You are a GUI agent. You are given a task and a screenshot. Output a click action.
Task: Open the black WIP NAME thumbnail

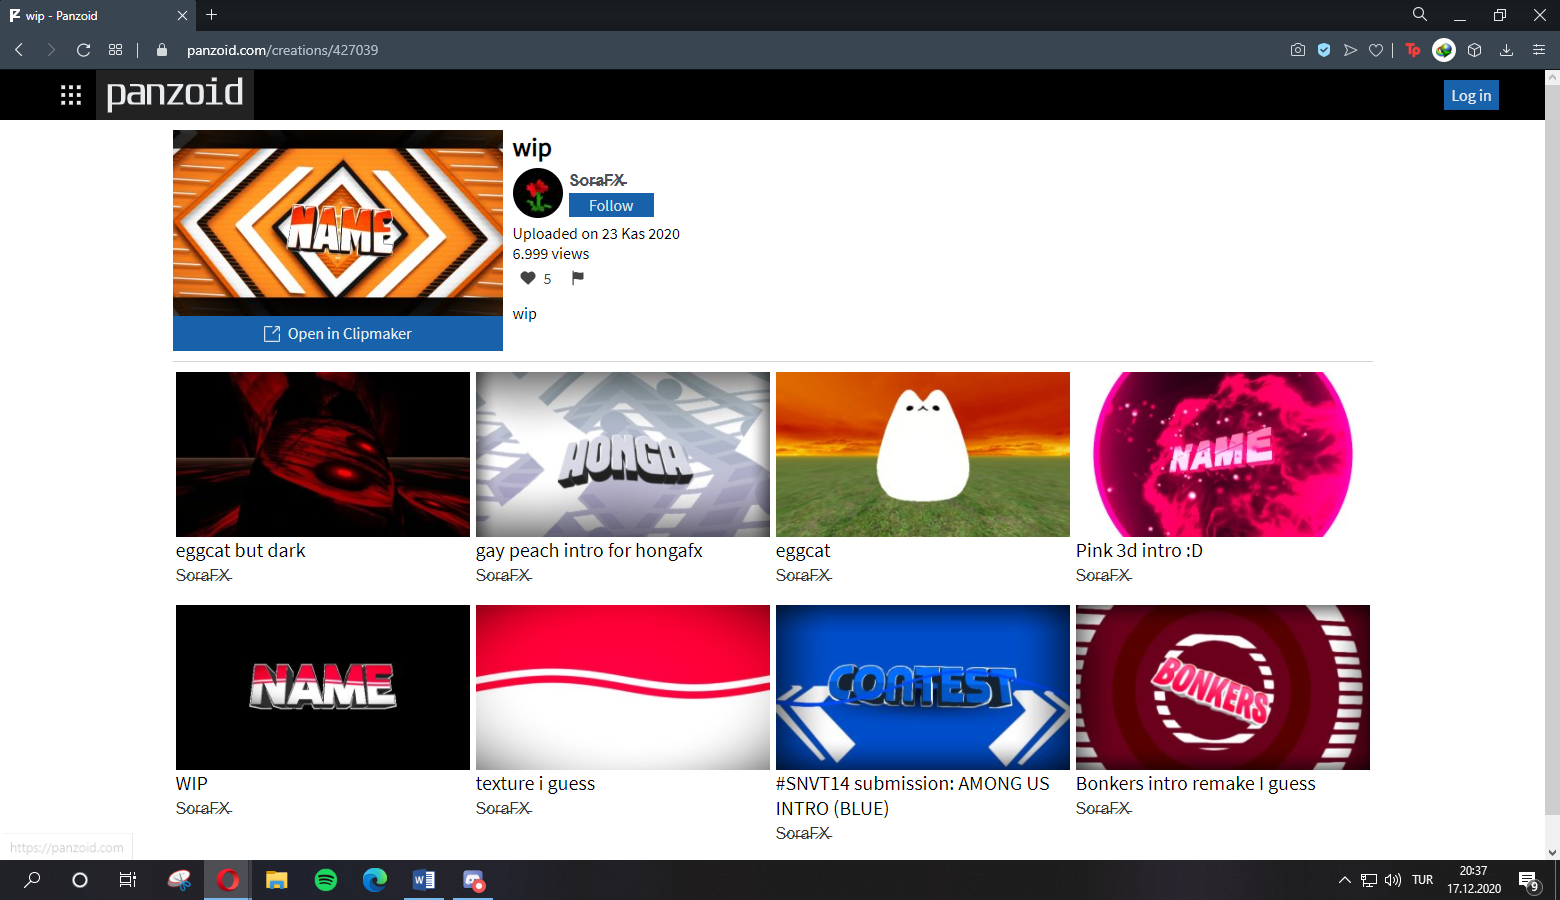click(323, 687)
